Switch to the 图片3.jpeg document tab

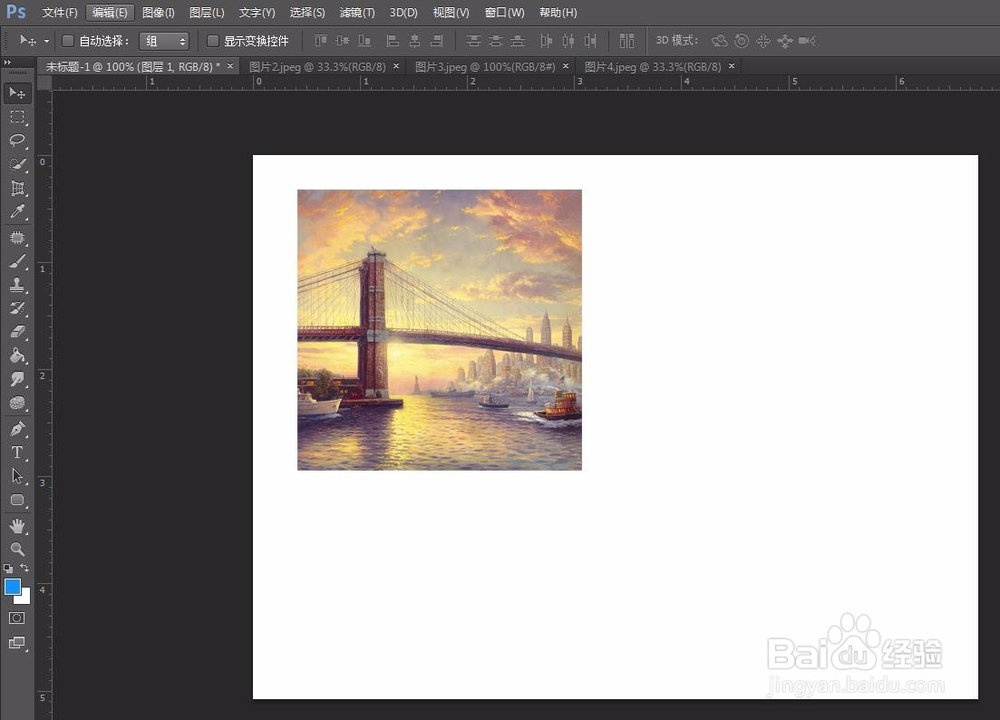tap(485, 66)
